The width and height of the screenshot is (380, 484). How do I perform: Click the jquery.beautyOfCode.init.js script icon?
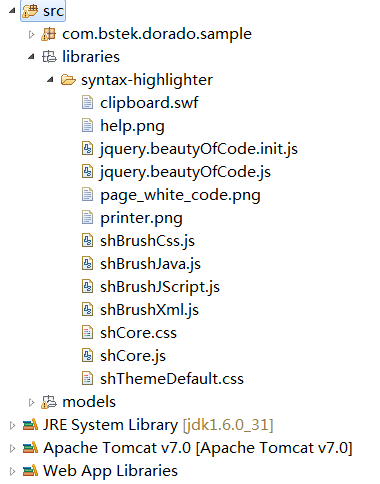coord(87,149)
